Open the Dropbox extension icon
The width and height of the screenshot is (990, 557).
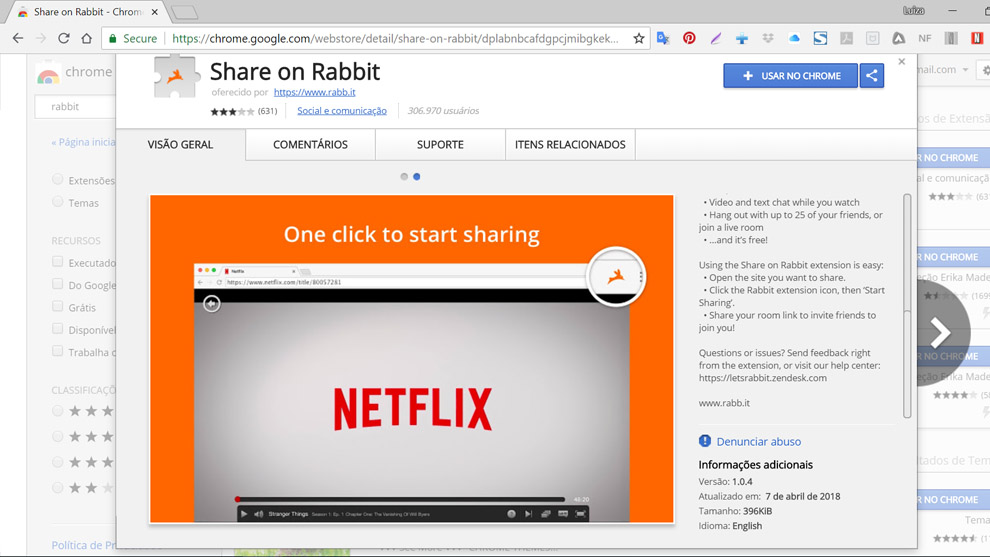point(768,39)
